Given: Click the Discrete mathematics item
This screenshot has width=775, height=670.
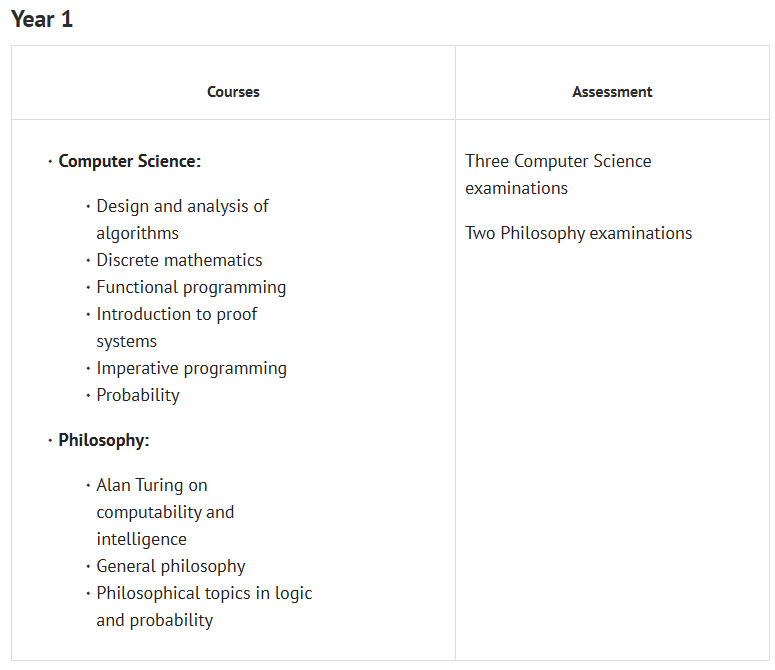Looking at the screenshot, I should coord(179,260).
